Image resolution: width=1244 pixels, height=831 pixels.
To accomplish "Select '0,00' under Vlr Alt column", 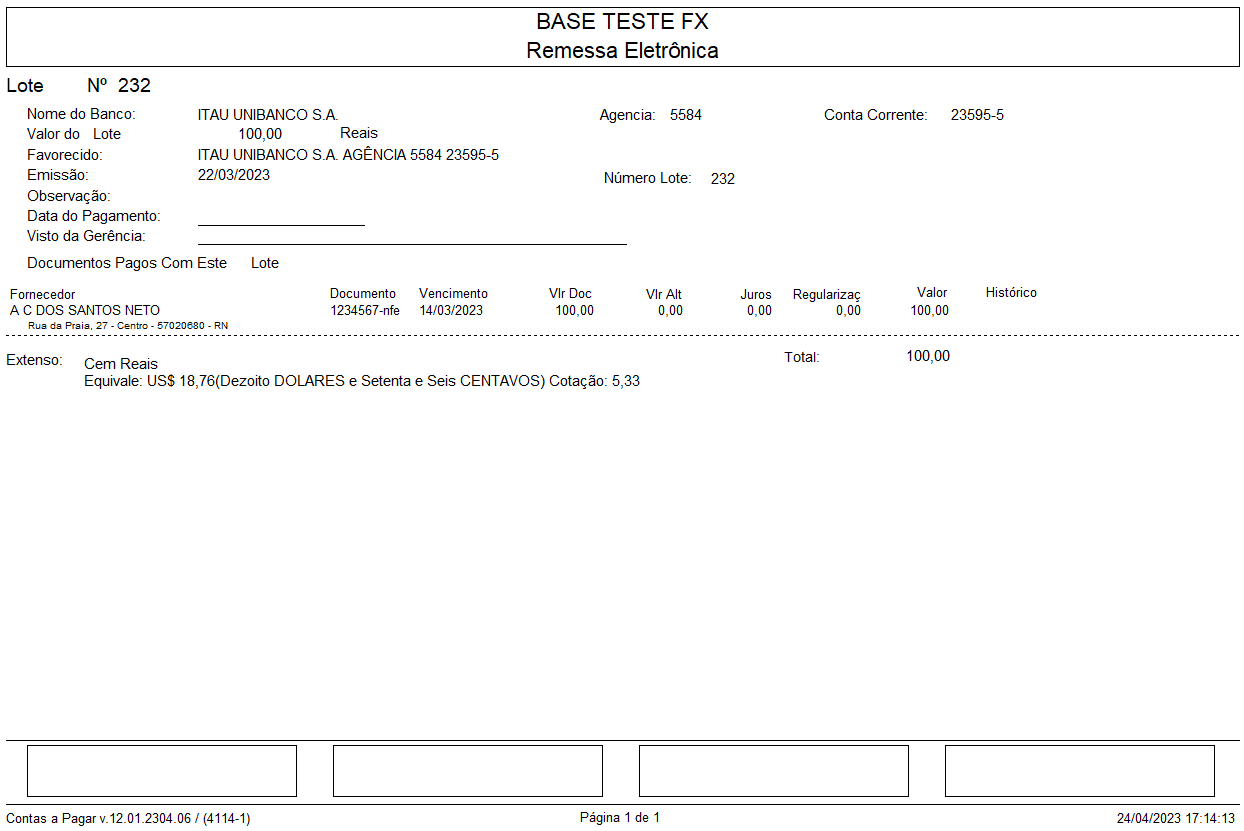I will [671, 311].
